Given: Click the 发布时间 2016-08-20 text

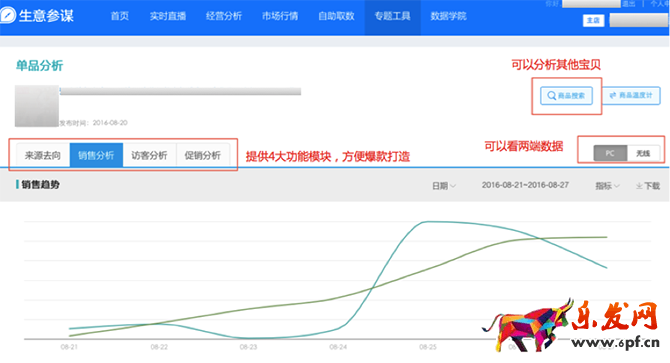Looking at the screenshot, I should click(x=93, y=123).
